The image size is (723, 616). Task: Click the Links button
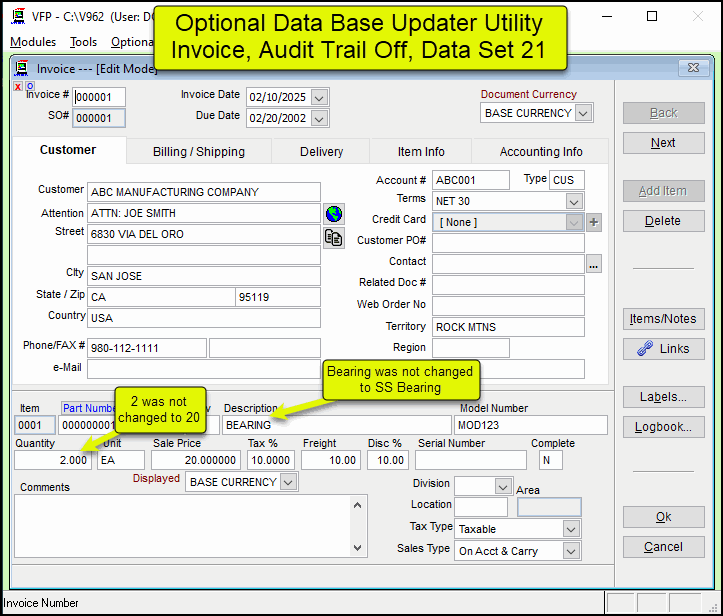(x=664, y=349)
